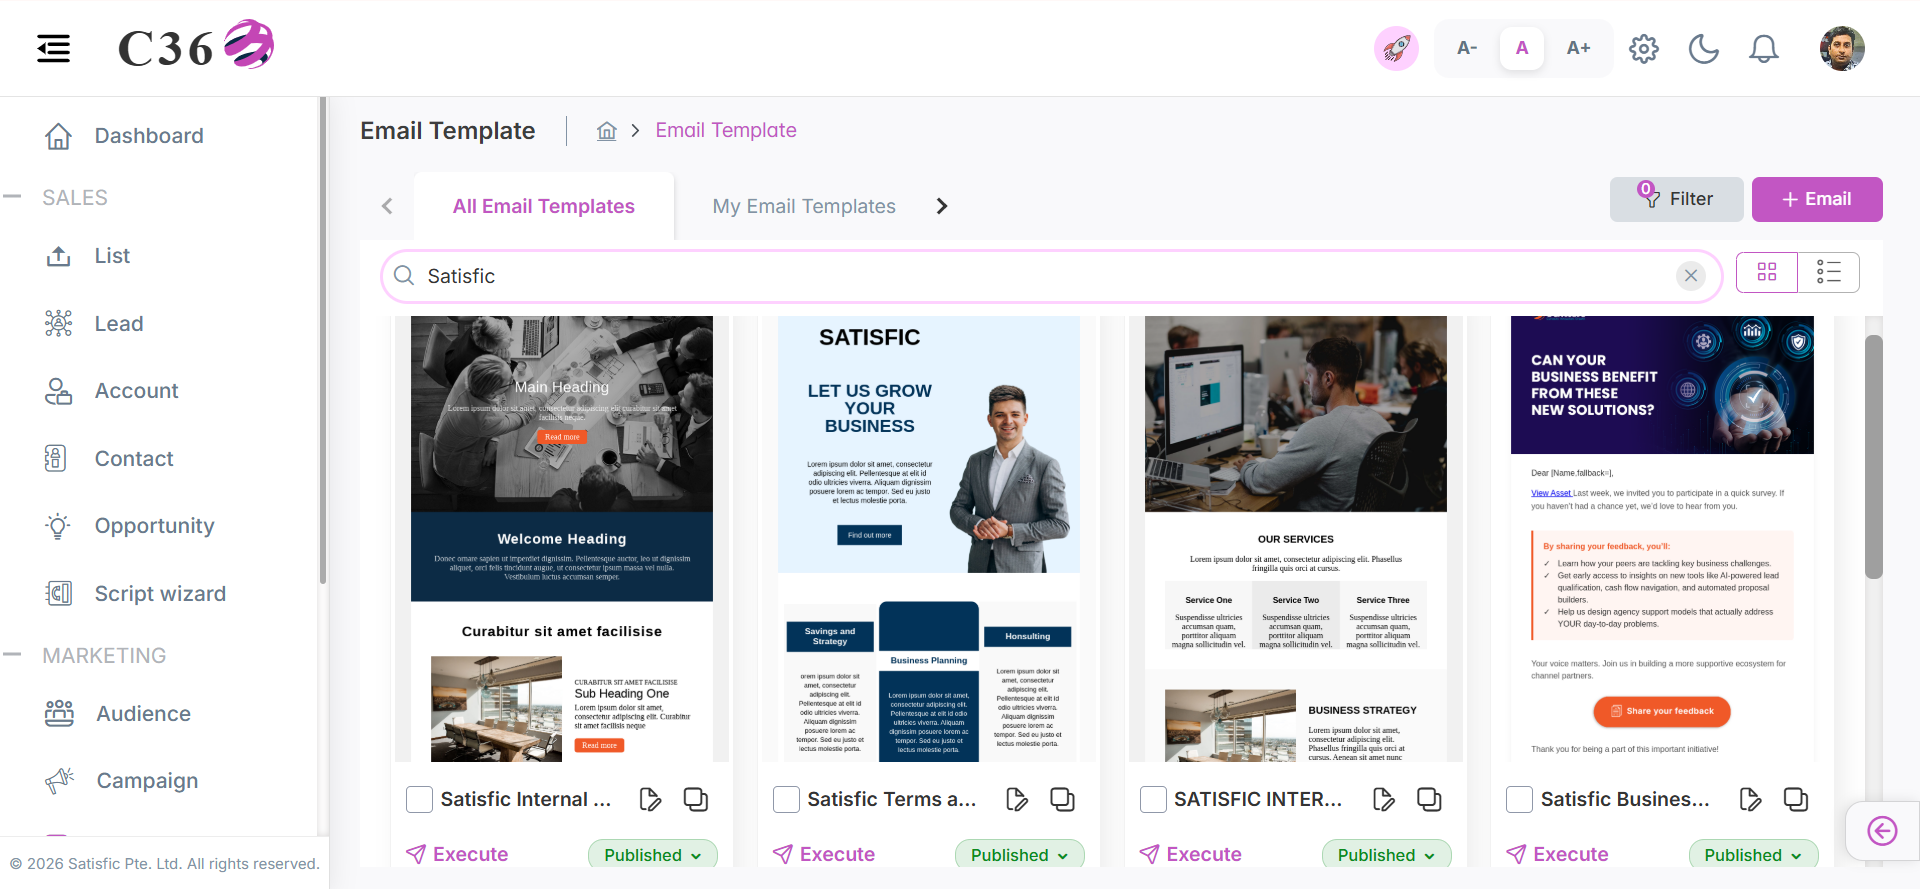The width and height of the screenshot is (1920, 889).
Task: Check Satisfic Busines template checkbox
Action: pos(1520,800)
